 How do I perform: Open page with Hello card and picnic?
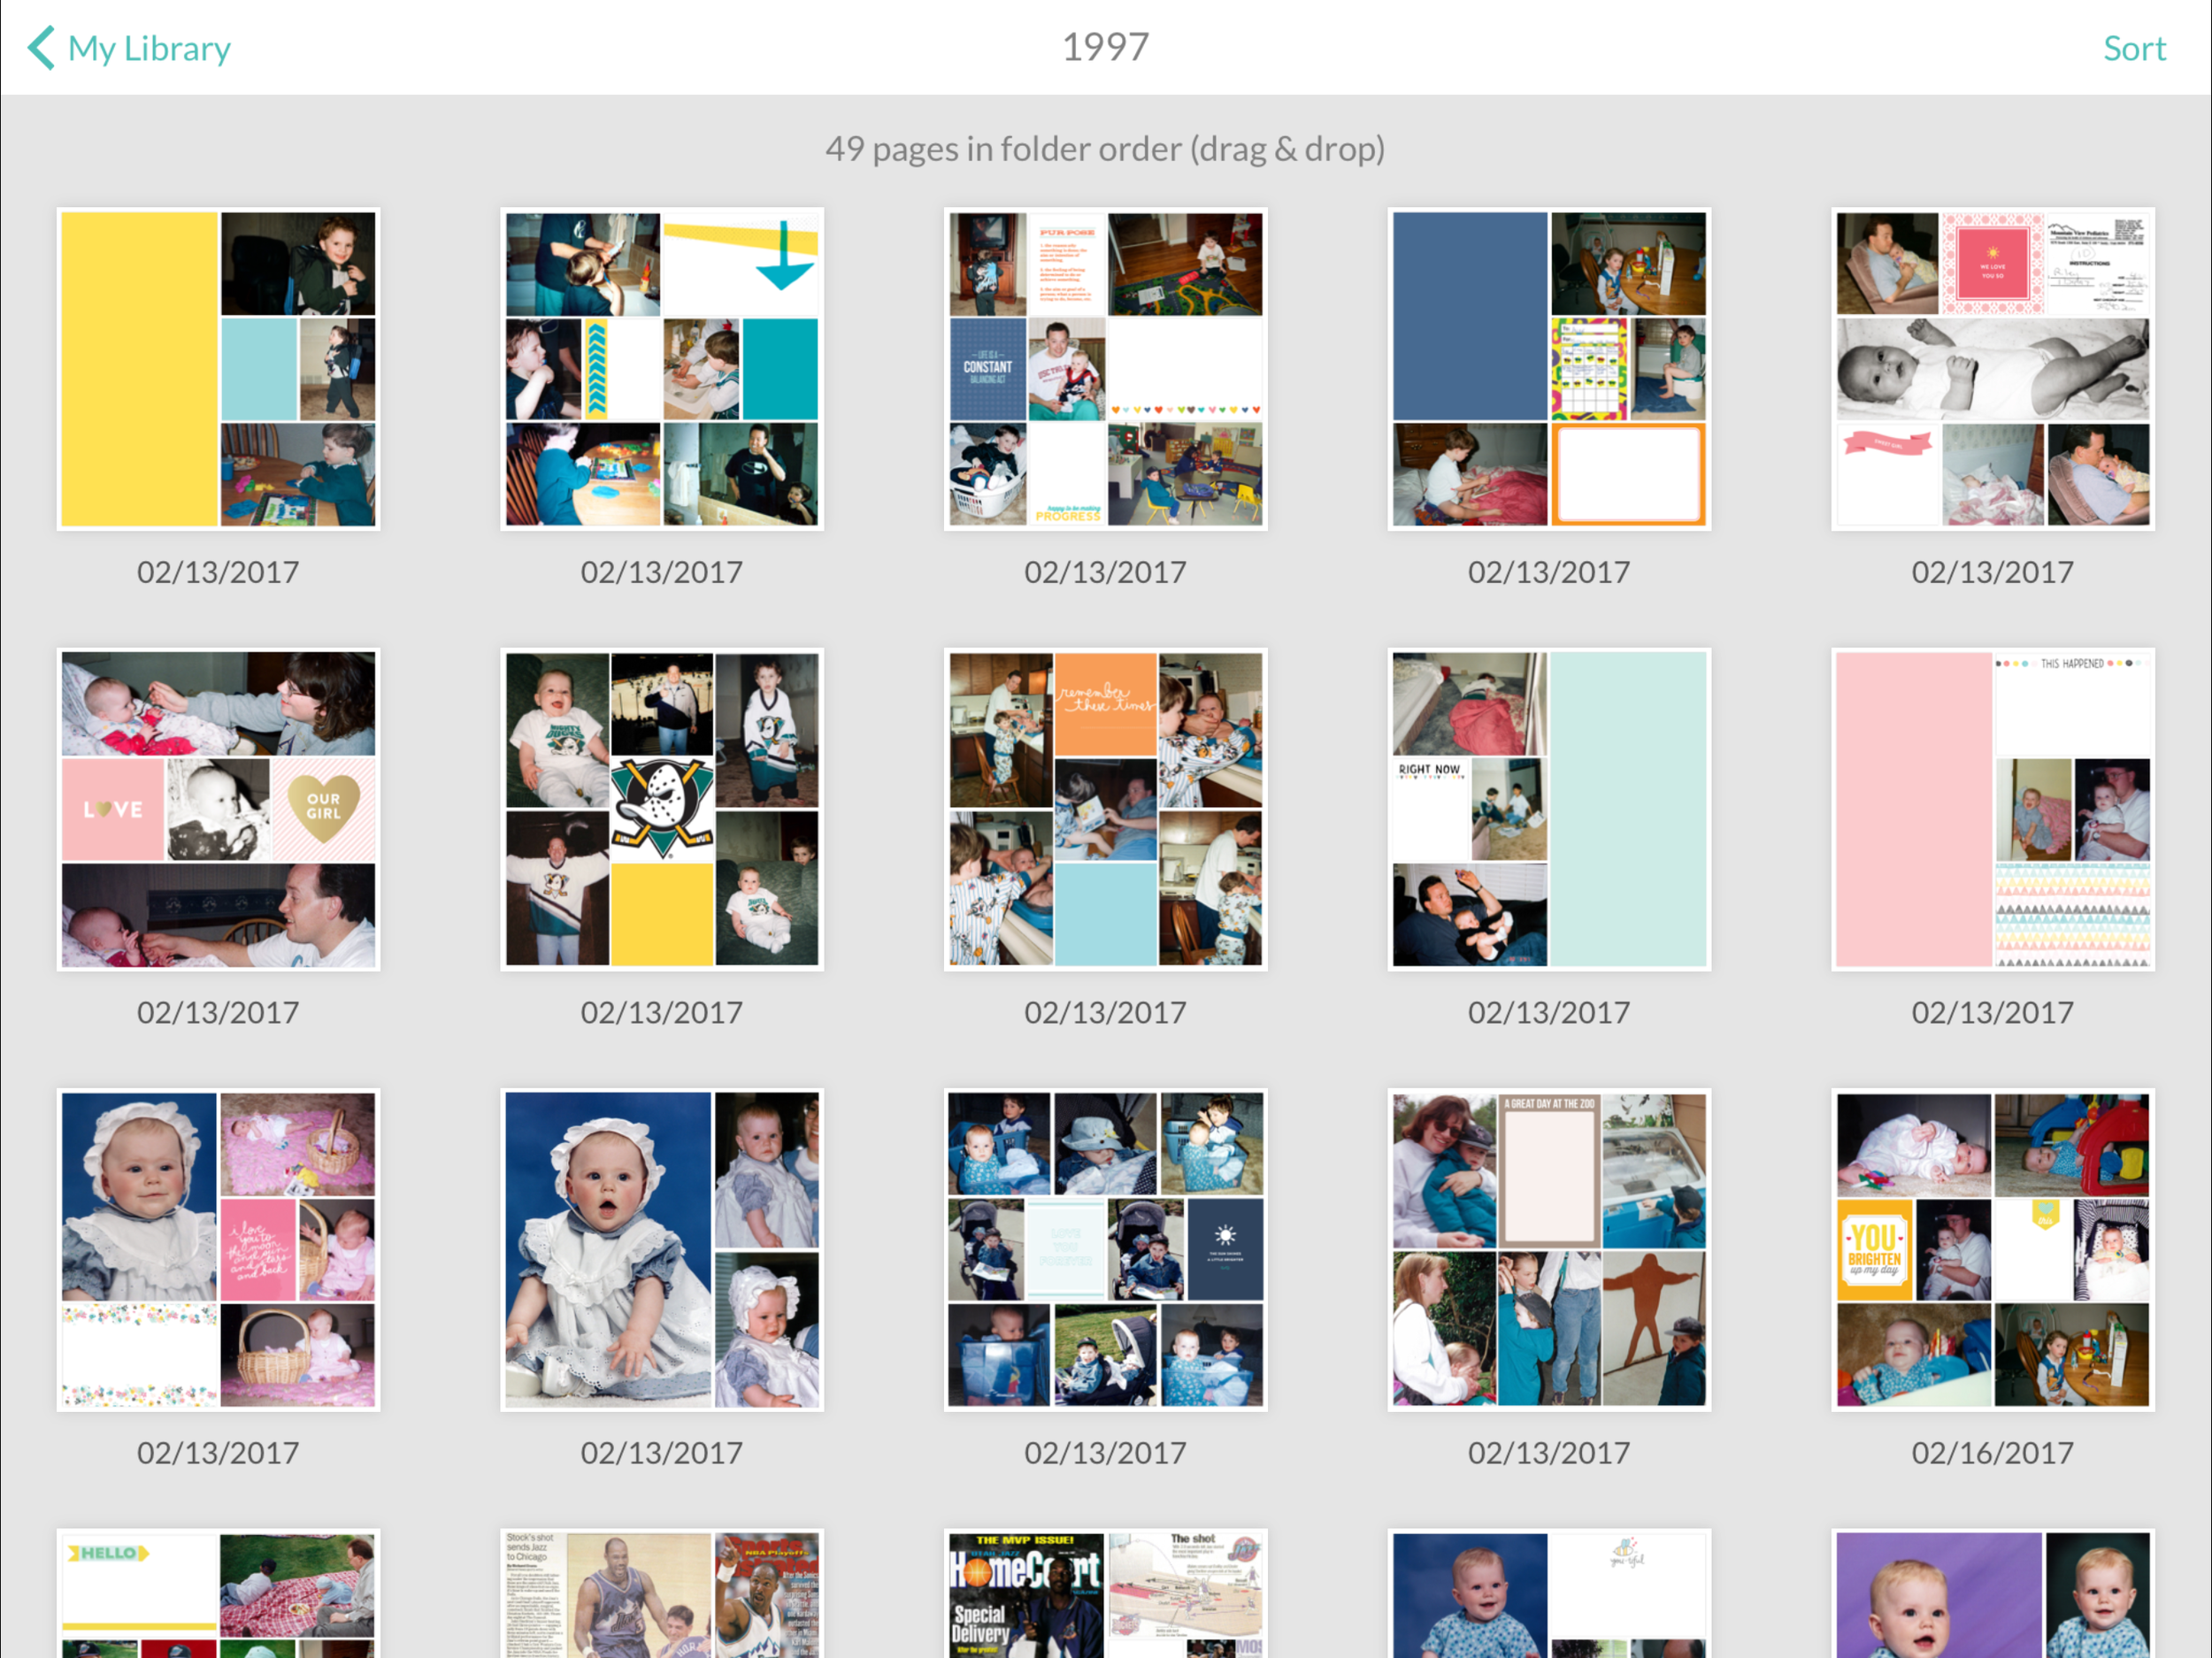tap(218, 1593)
